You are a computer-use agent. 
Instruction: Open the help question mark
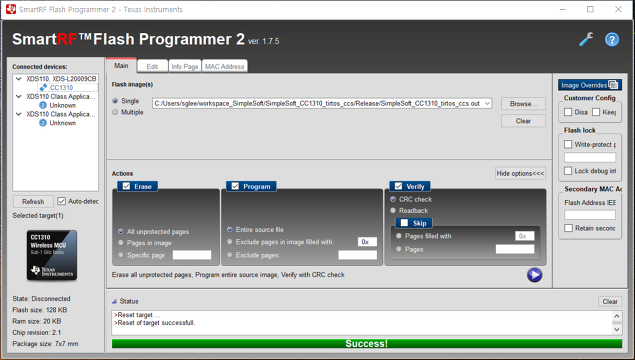(x=612, y=40)
